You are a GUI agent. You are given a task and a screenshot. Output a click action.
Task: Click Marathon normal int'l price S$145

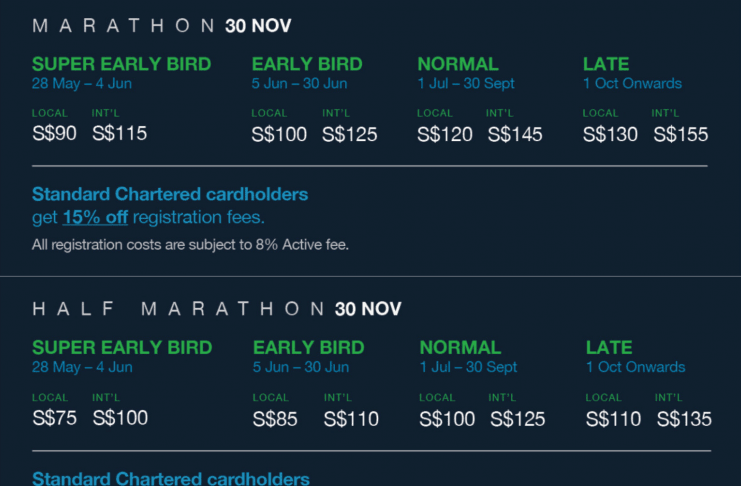point(515,135)
